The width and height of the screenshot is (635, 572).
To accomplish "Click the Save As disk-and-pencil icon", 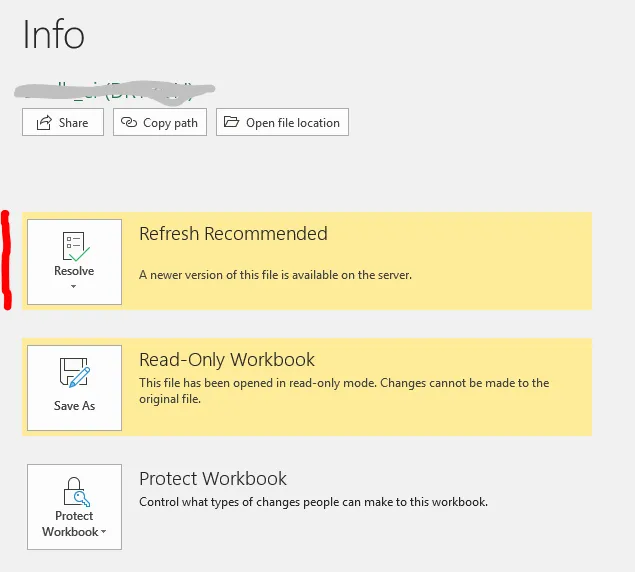I will click(x=75, y=376).
